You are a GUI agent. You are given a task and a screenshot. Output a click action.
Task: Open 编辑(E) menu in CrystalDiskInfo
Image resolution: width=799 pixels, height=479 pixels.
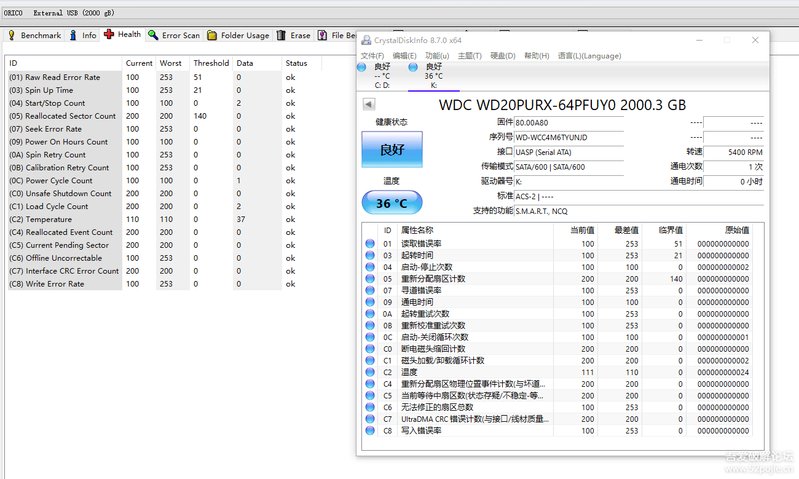point(404,56)
